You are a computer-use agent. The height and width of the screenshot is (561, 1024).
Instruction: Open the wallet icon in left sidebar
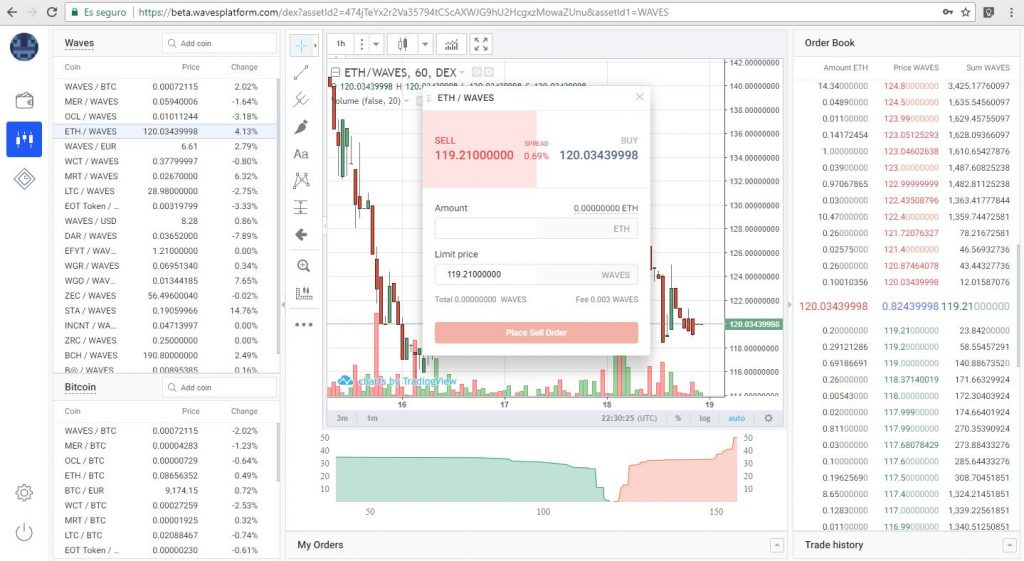click(24, 100)
